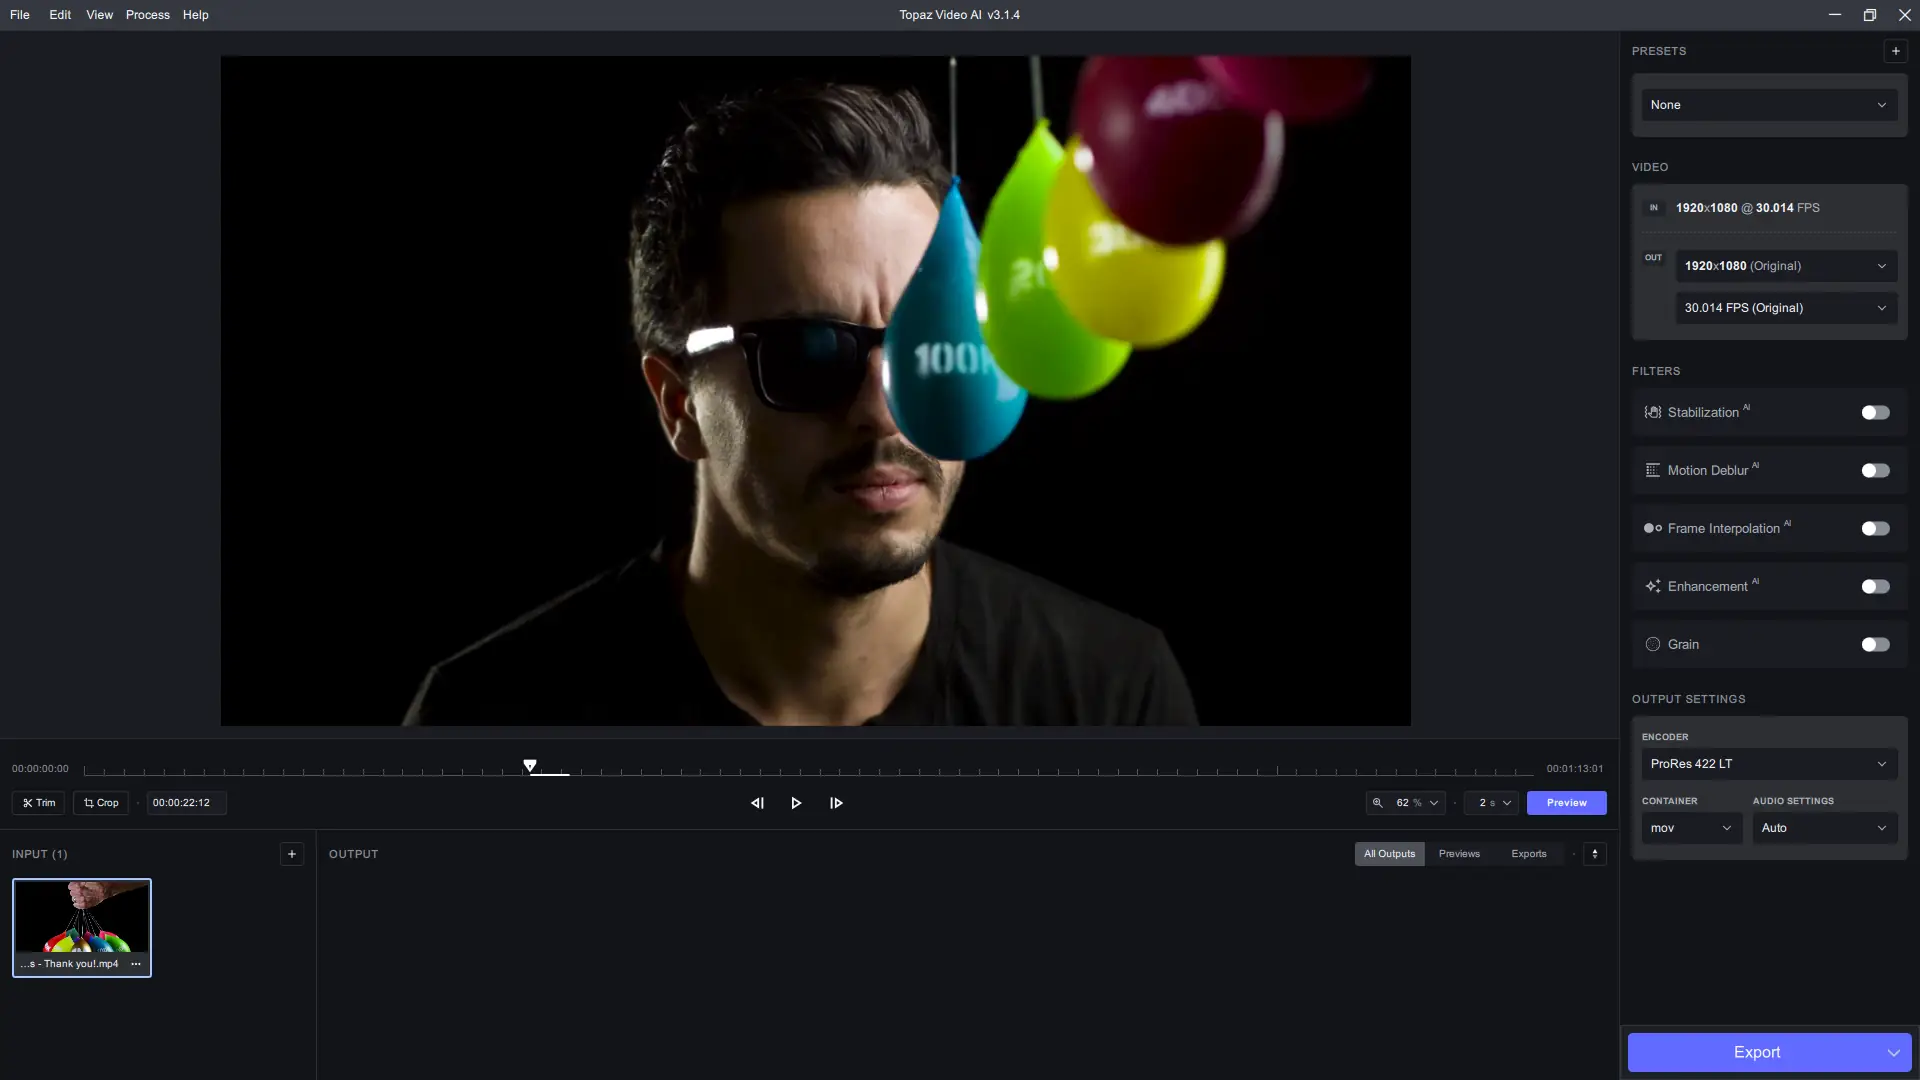Screen dimensions: 1920x1080
Task: Add input video with plus icon
Action: (292, 854)
